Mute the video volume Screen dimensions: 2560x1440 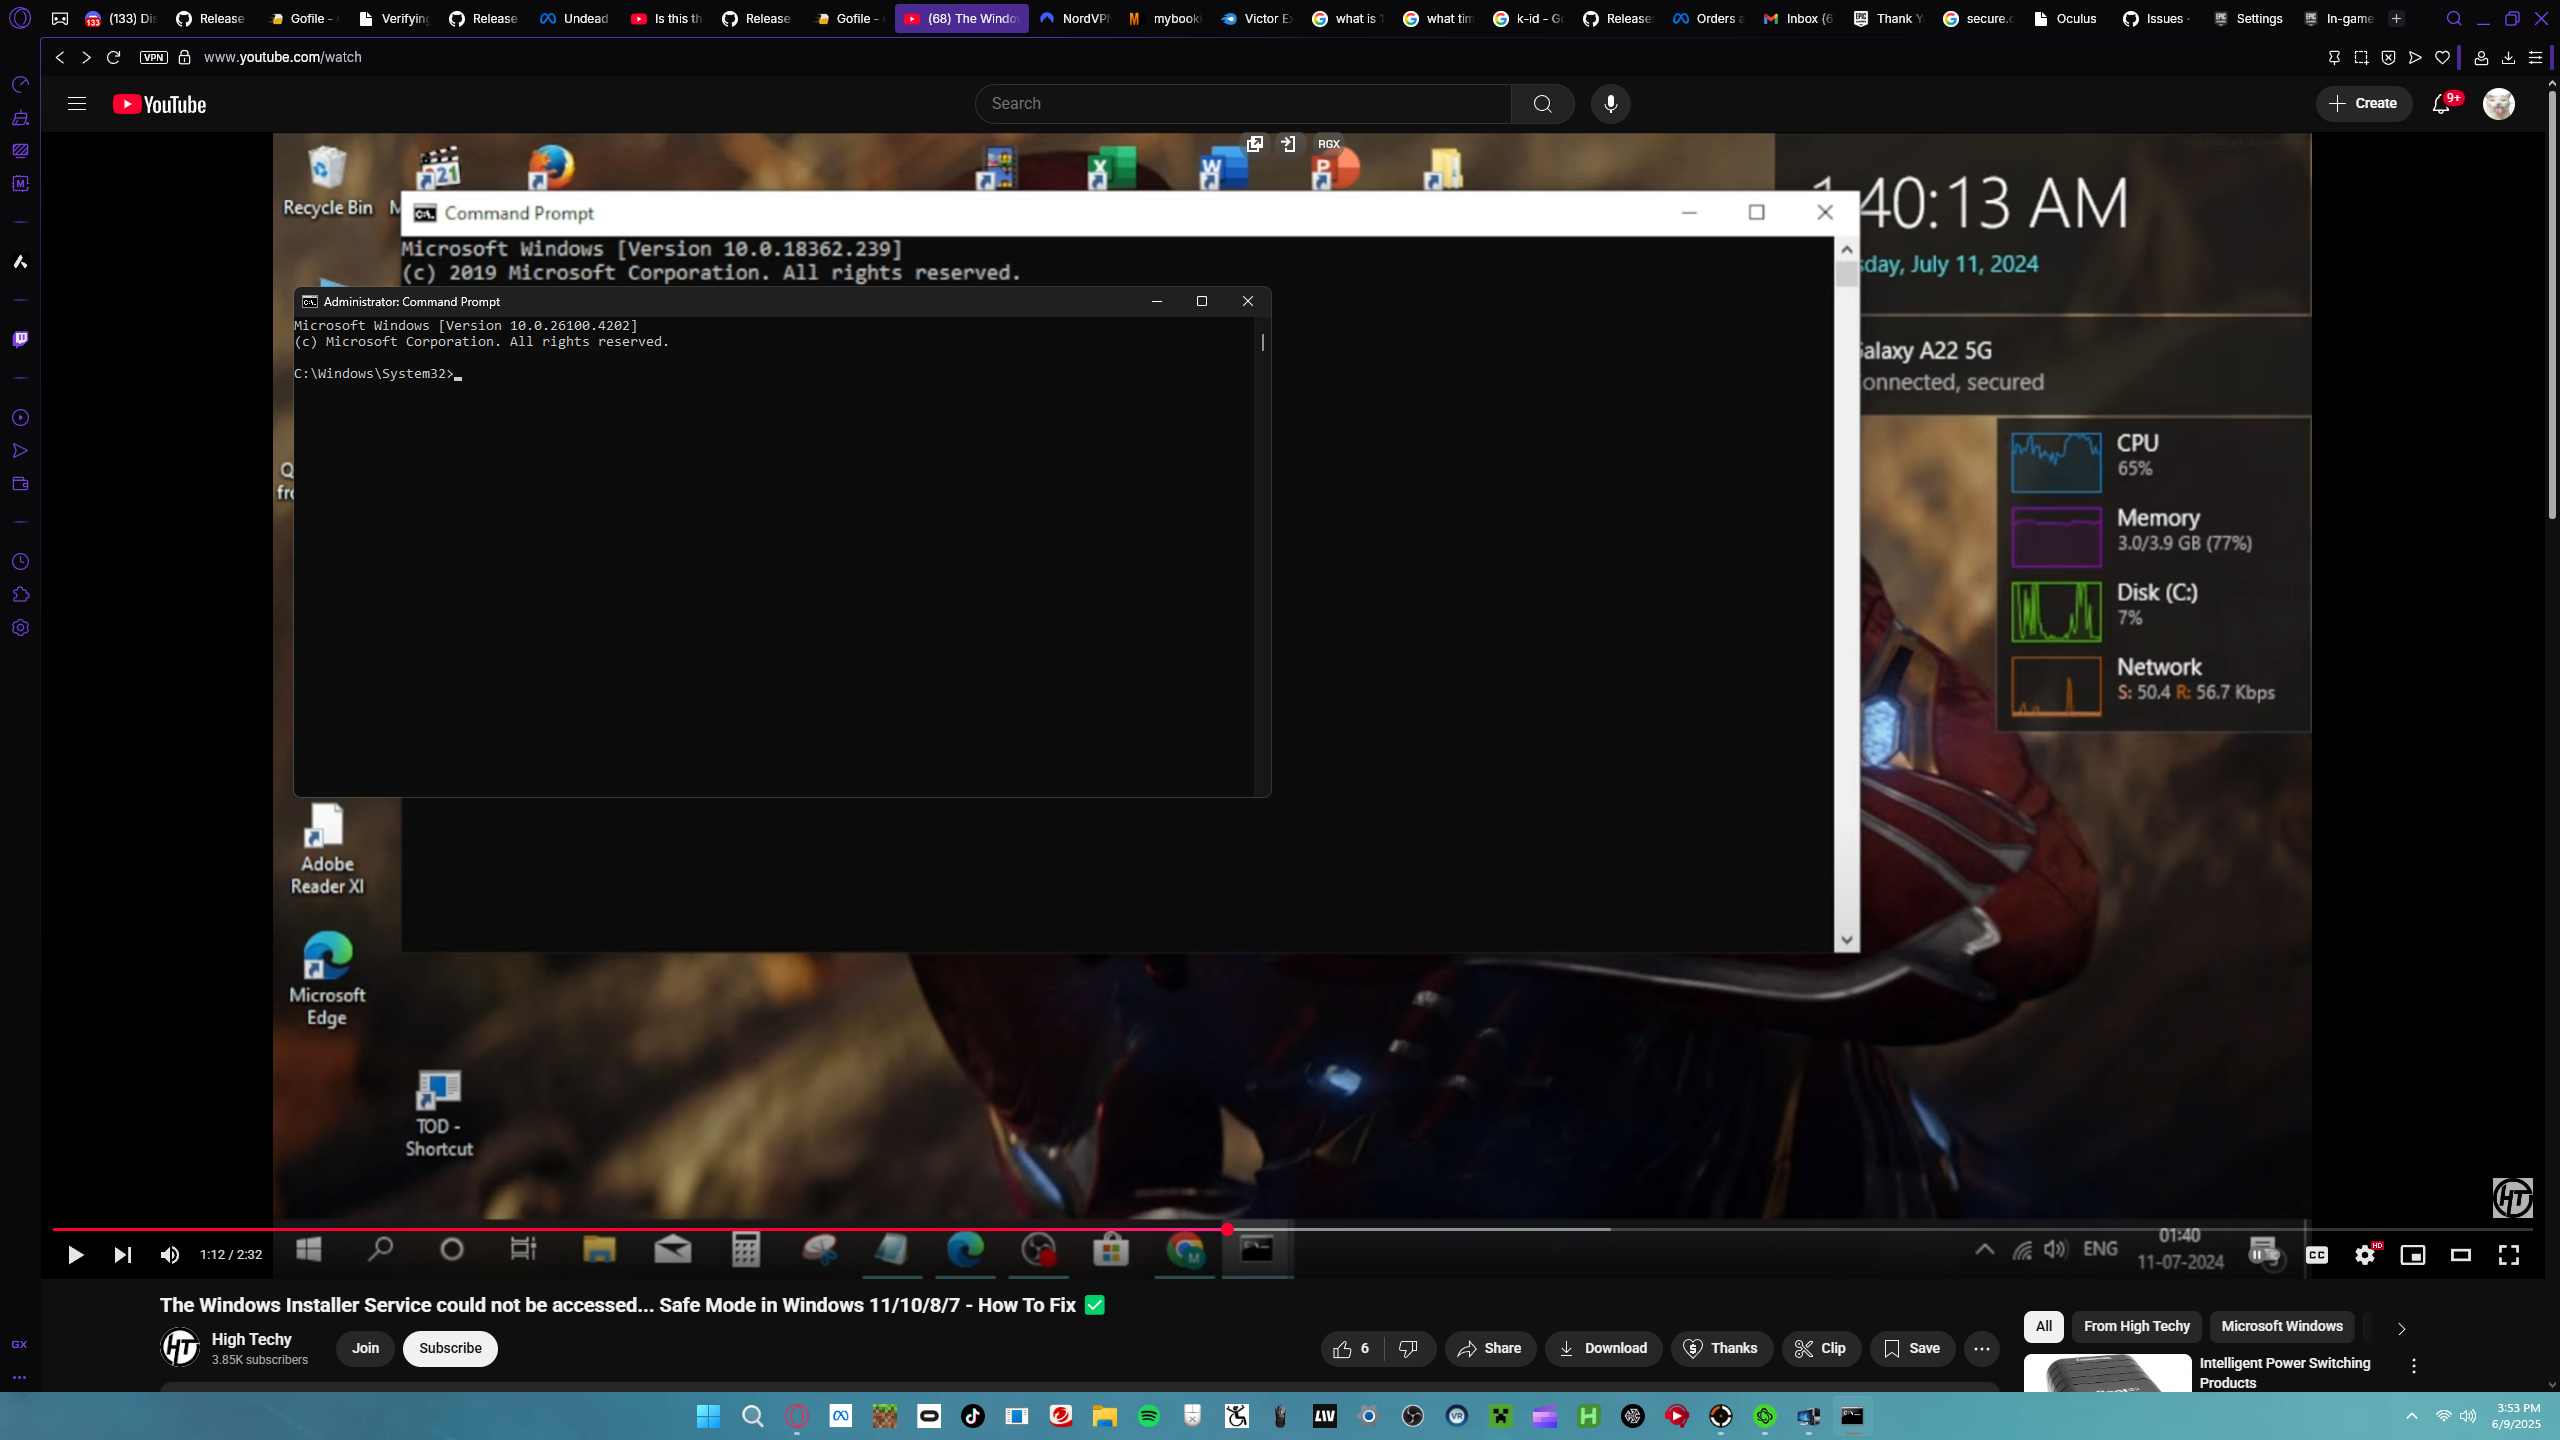point(170,1255)
